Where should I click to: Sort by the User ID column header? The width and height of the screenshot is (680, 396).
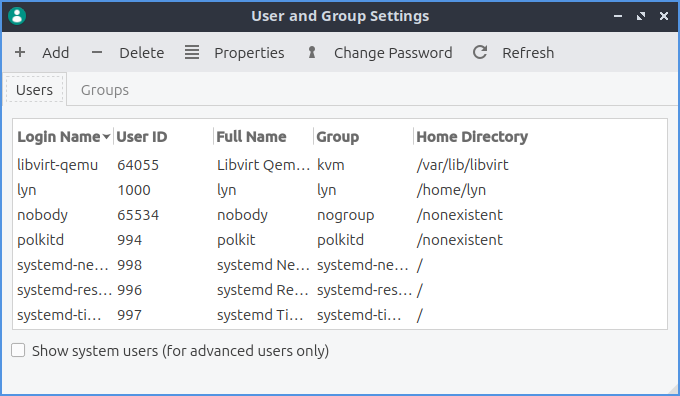click(142, 137)
